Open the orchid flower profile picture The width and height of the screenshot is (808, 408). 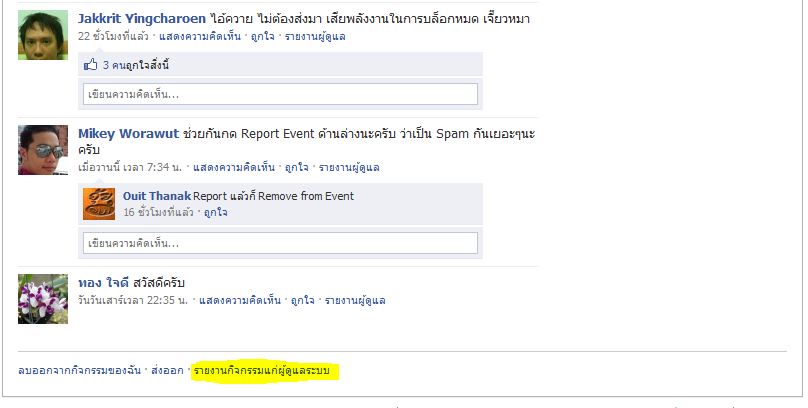tap(43, 299)
